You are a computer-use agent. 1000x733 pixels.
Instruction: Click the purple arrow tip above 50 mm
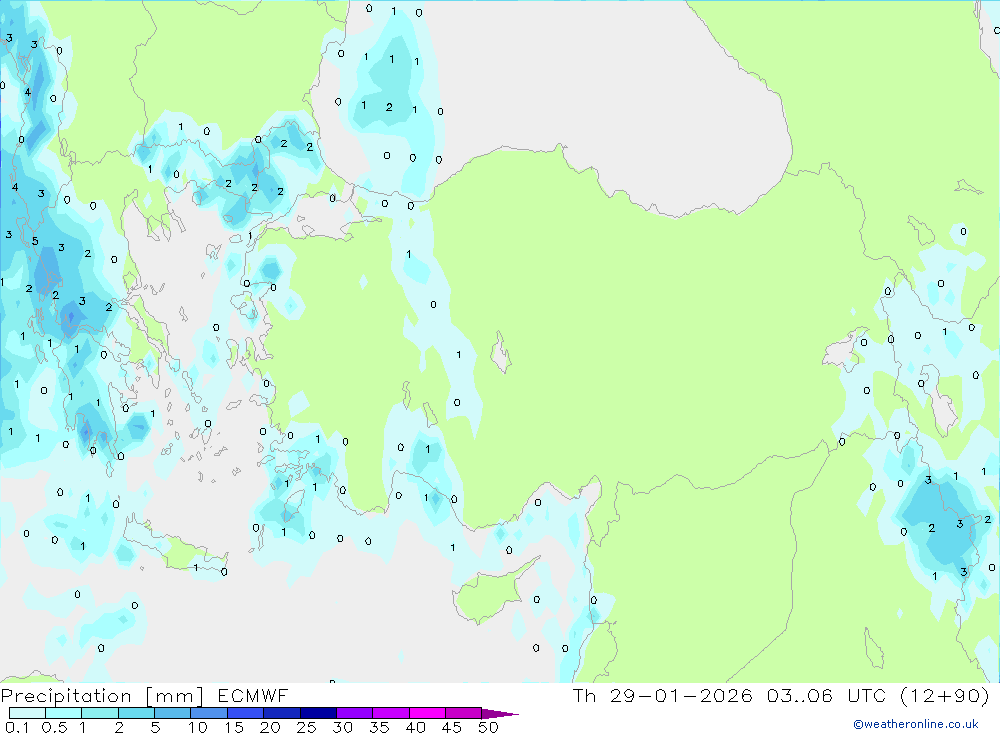click(500, 714)
